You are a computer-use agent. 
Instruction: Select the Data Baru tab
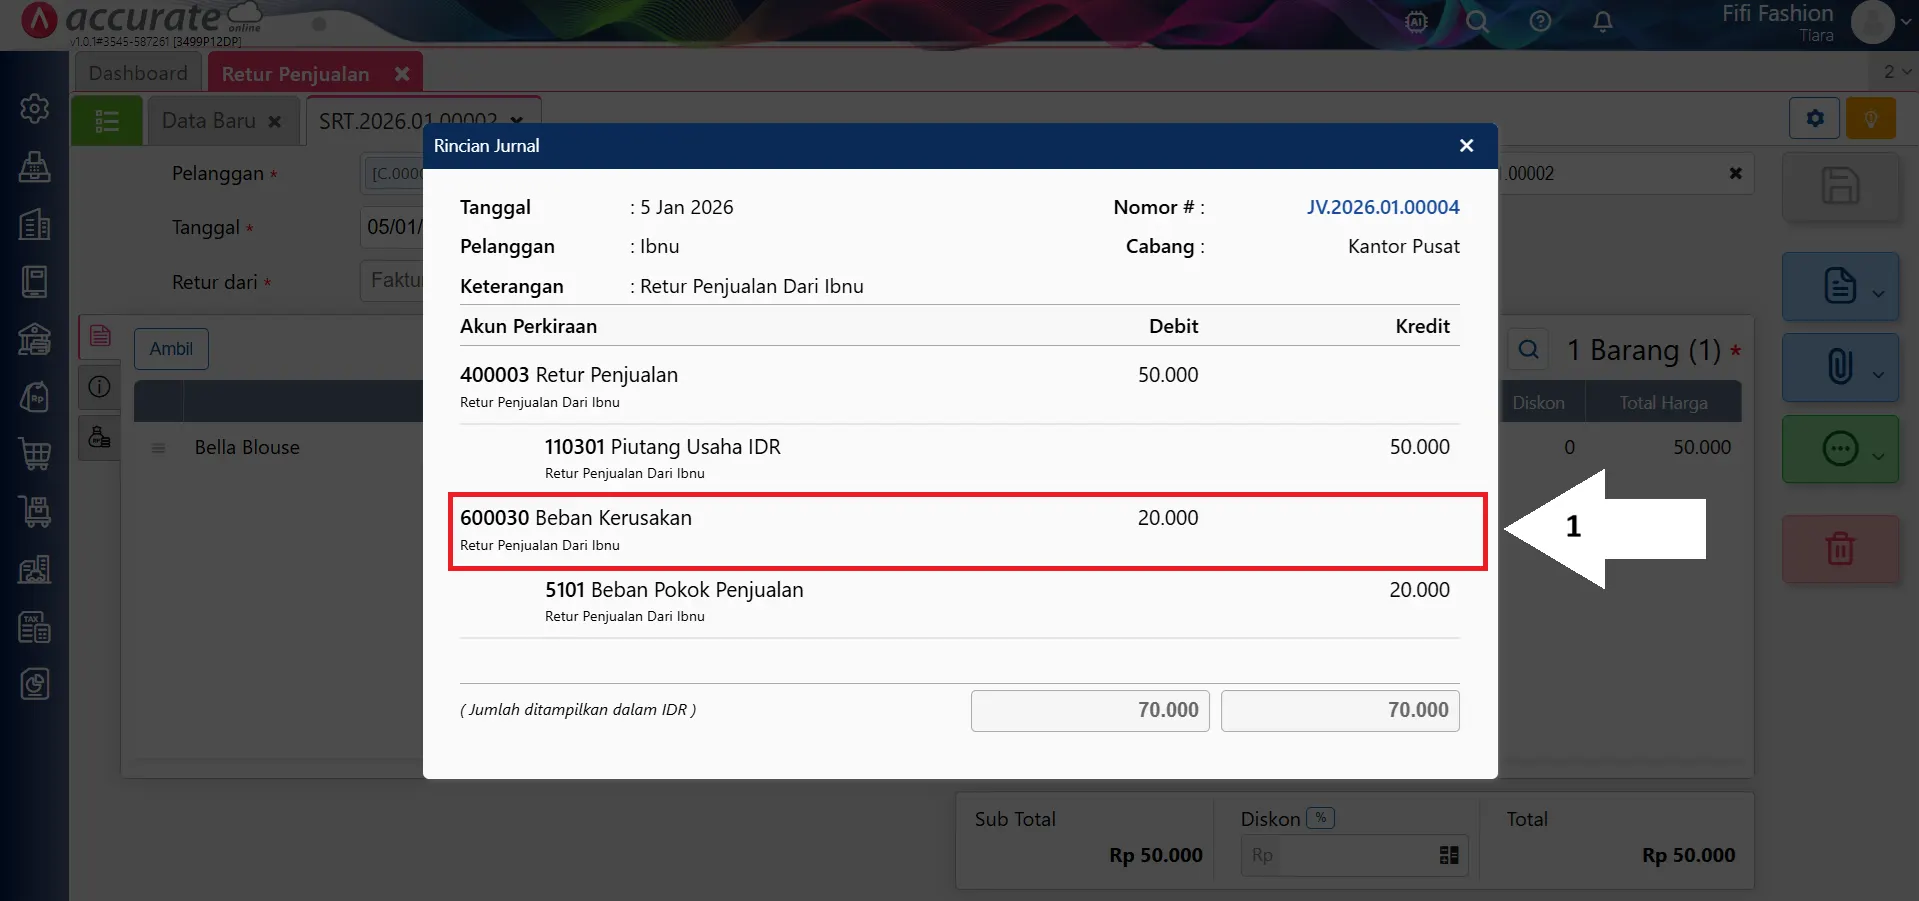(x=209, y=121)
